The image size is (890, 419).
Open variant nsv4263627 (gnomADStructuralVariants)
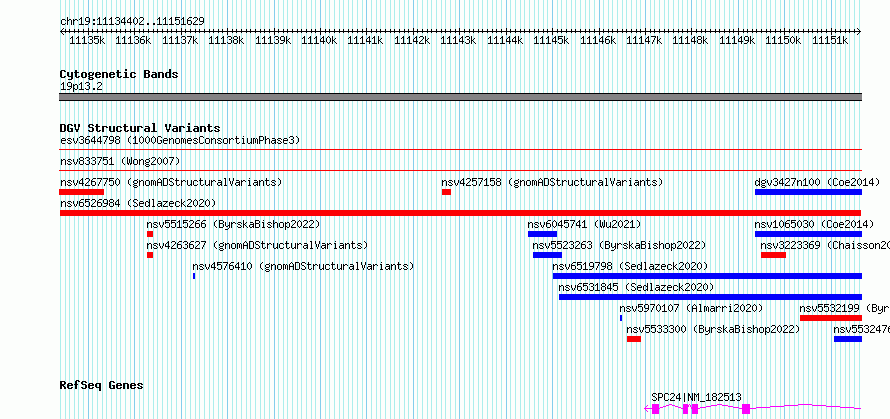click(x=257, y=245)
